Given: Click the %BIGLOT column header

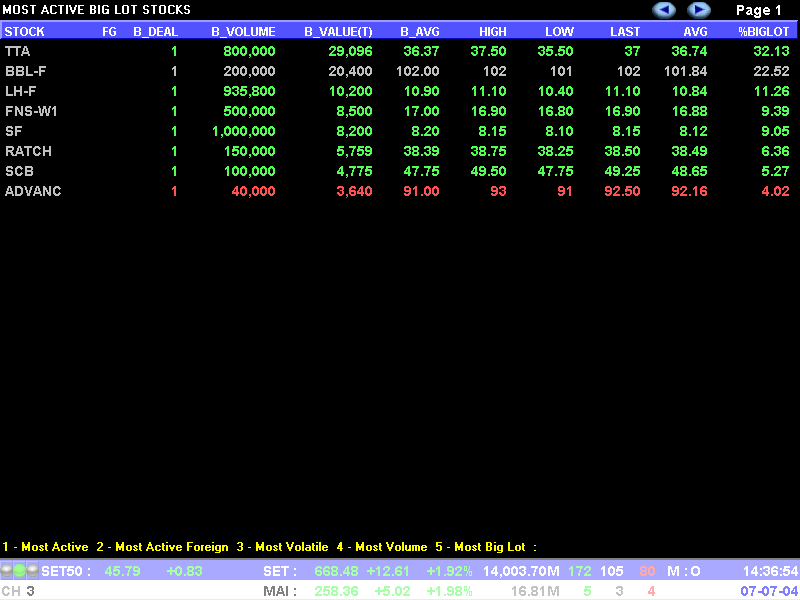Looking at the screenshot, I should click(x=764, y=32).
